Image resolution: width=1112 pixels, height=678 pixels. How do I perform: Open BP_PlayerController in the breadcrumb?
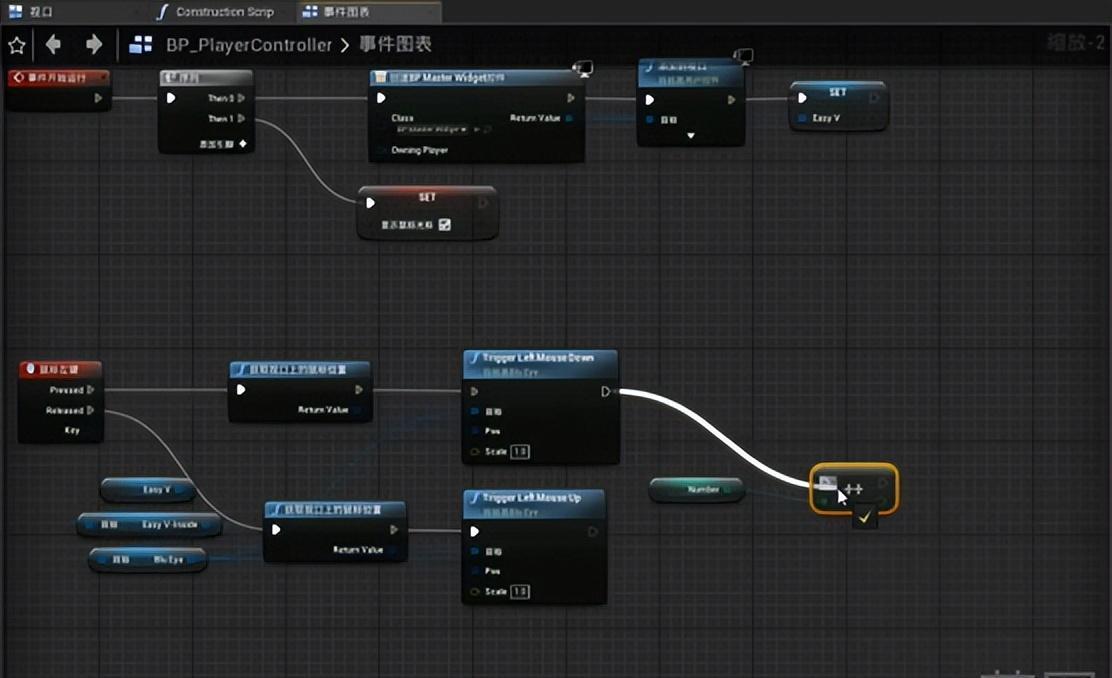249,45
